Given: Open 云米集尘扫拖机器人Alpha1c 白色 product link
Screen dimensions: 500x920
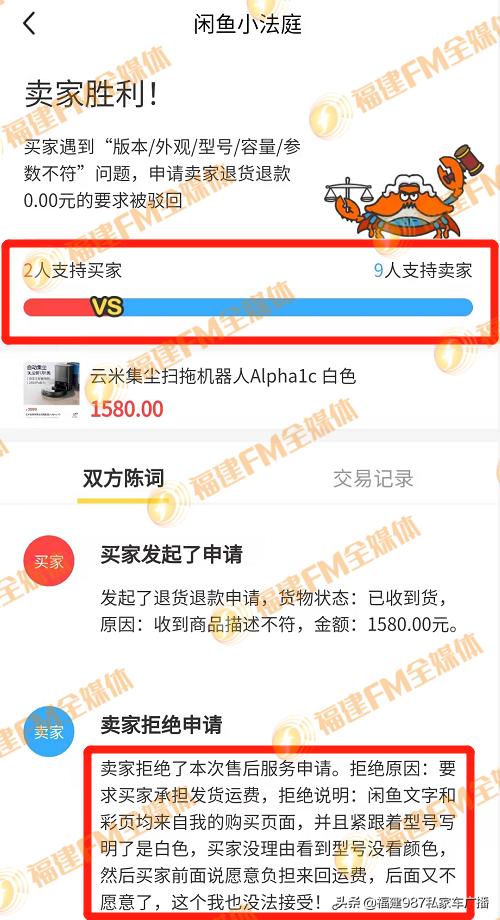Looking at the screenshot, I should click(223, 376).
